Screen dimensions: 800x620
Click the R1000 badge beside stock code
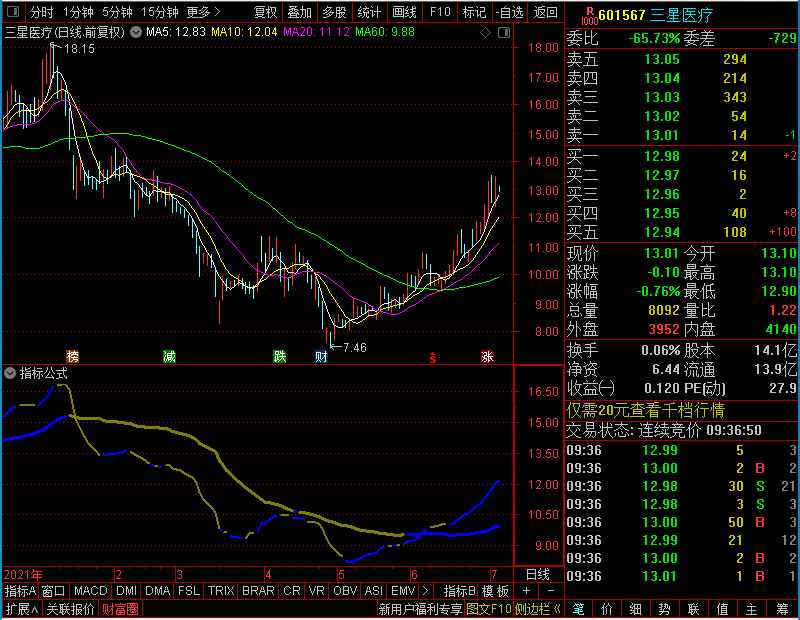pyautogui.click(x=589, y=16)
